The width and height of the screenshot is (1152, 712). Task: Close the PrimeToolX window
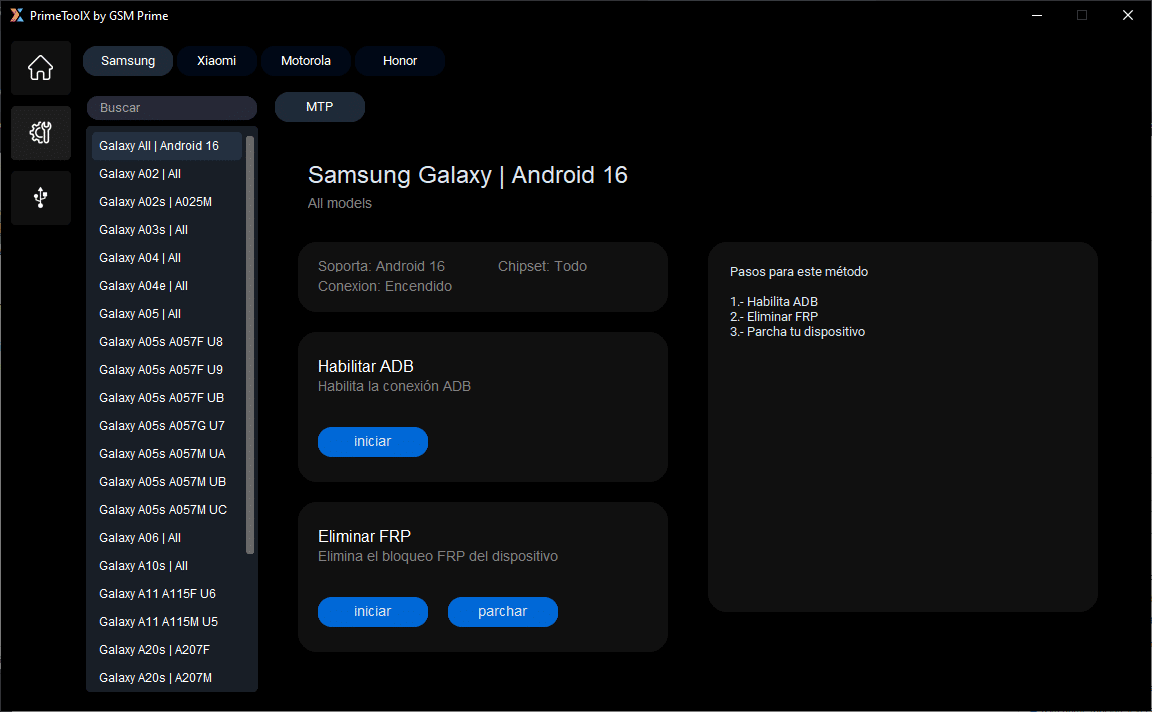click(1127, 16)
